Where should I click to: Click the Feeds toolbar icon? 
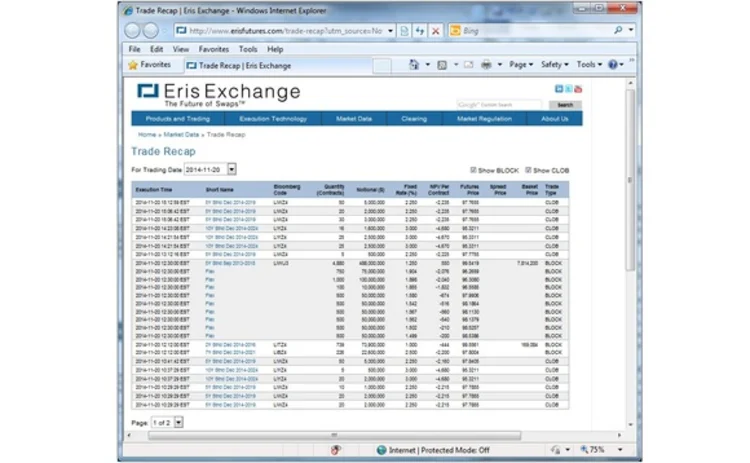tap(442, 65)
